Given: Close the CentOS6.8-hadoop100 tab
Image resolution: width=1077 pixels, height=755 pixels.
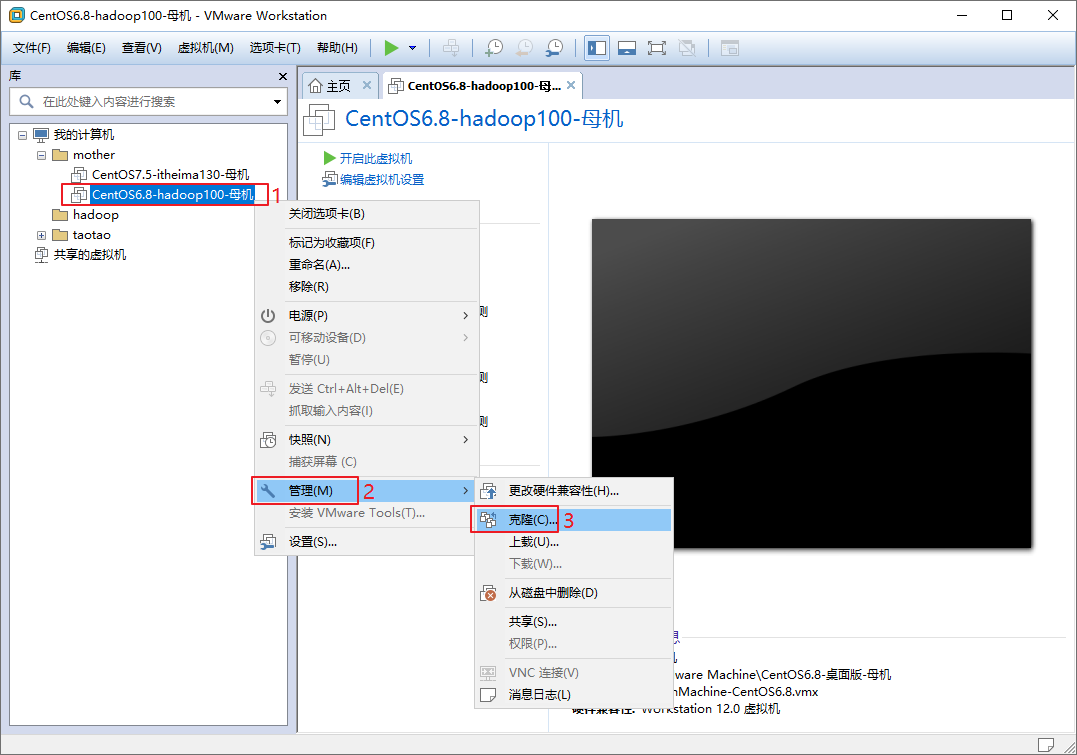Looking at the screenshot, I should click(571, 85).
